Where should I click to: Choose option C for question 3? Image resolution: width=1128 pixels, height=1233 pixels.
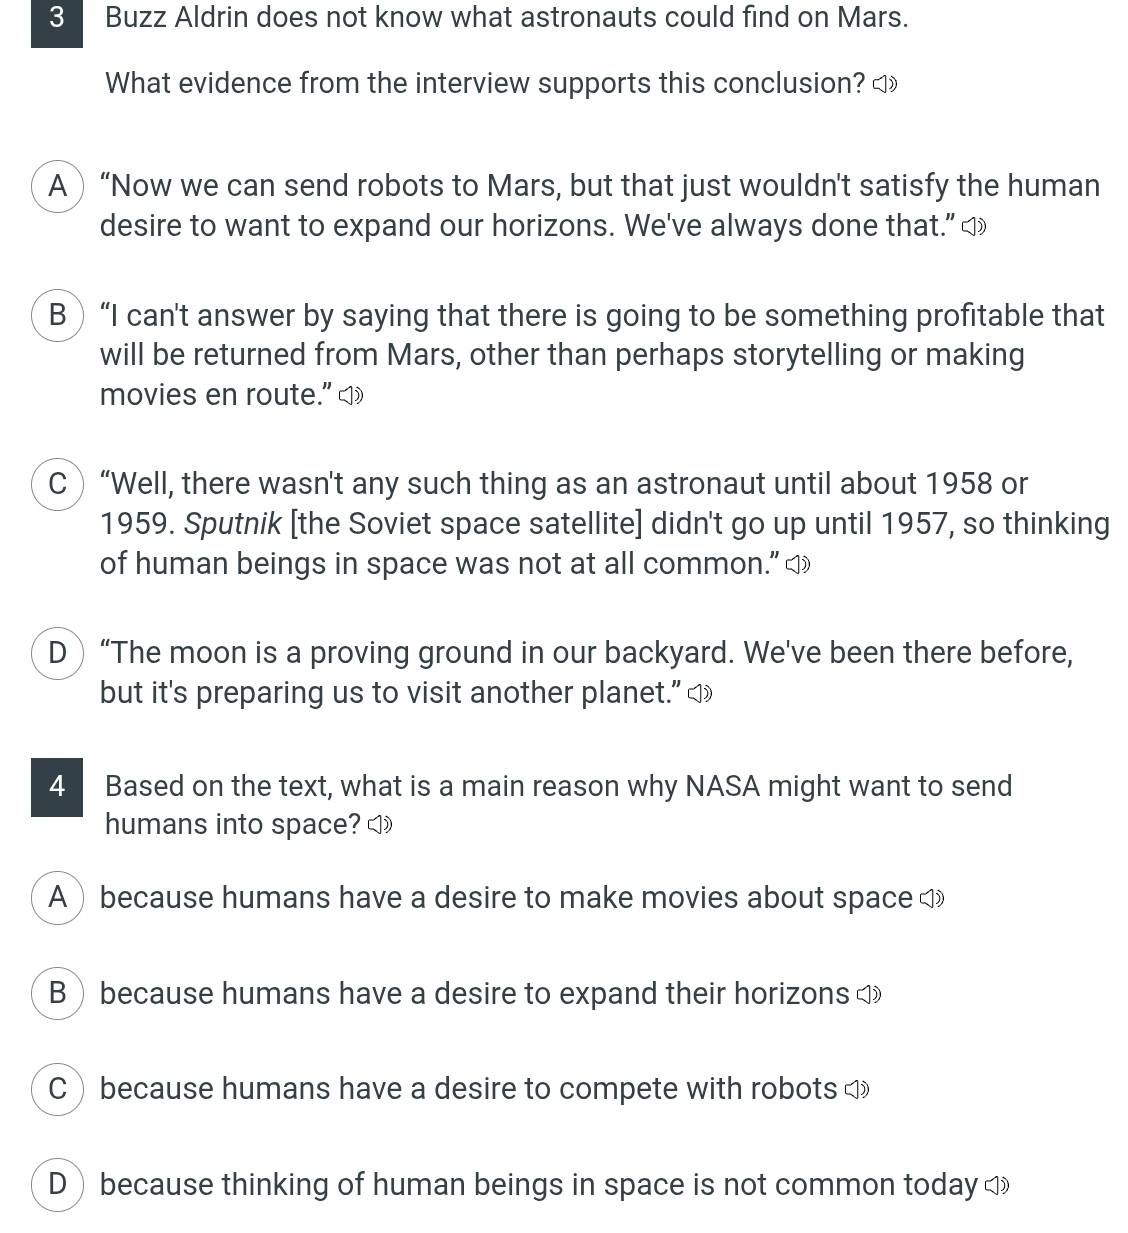[57, 484]
